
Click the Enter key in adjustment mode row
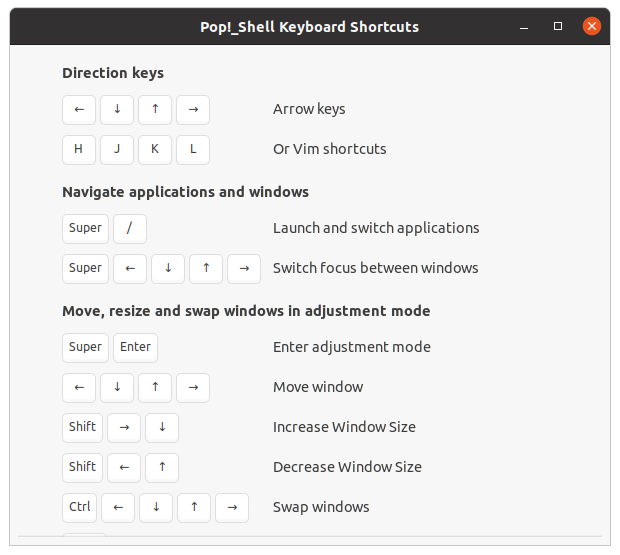tap(135, 347)
